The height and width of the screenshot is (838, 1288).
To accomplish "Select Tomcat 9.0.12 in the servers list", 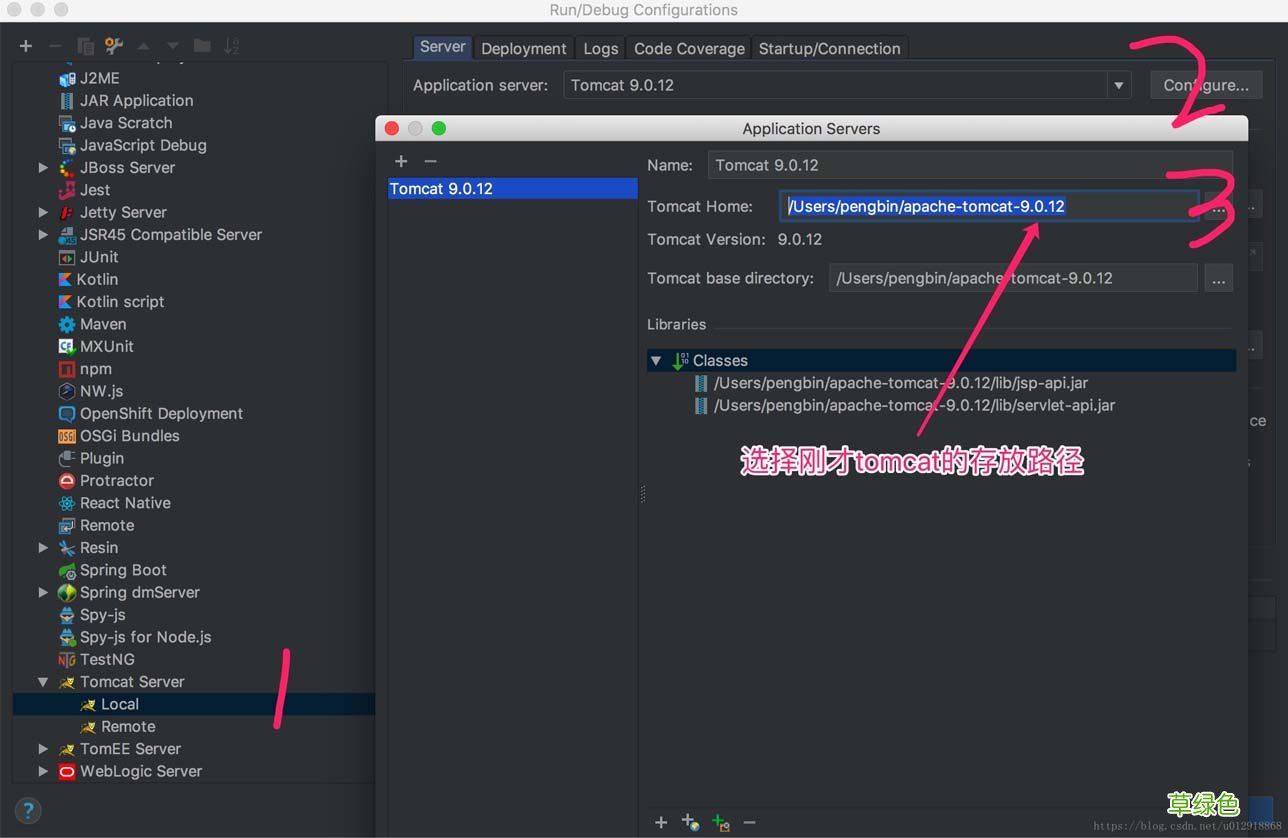I will (512, 189).
